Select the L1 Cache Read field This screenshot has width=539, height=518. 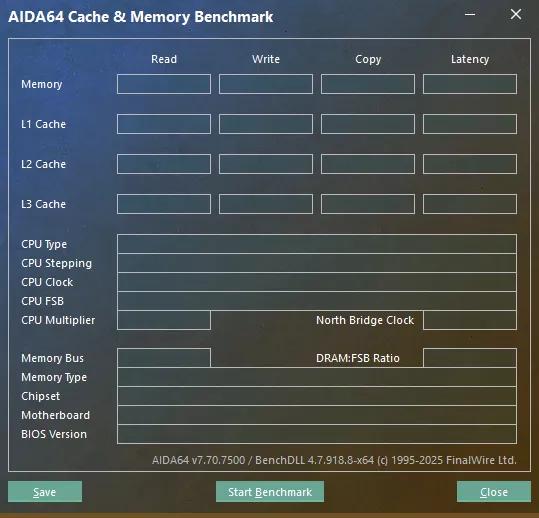pos(164,124)
